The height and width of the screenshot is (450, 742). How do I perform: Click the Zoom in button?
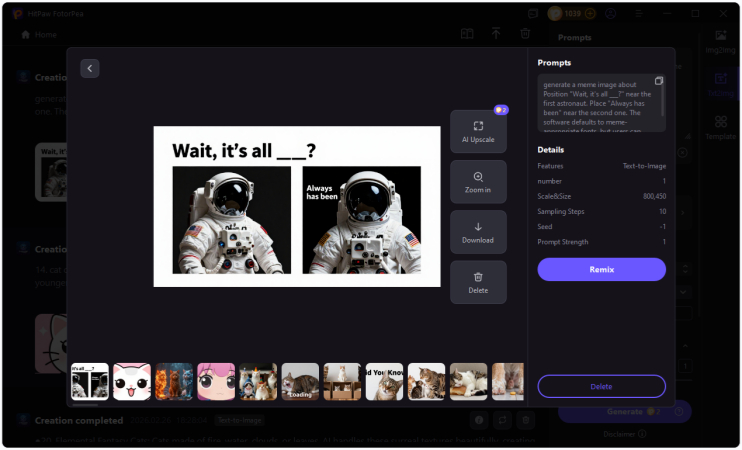coord(478,182)
